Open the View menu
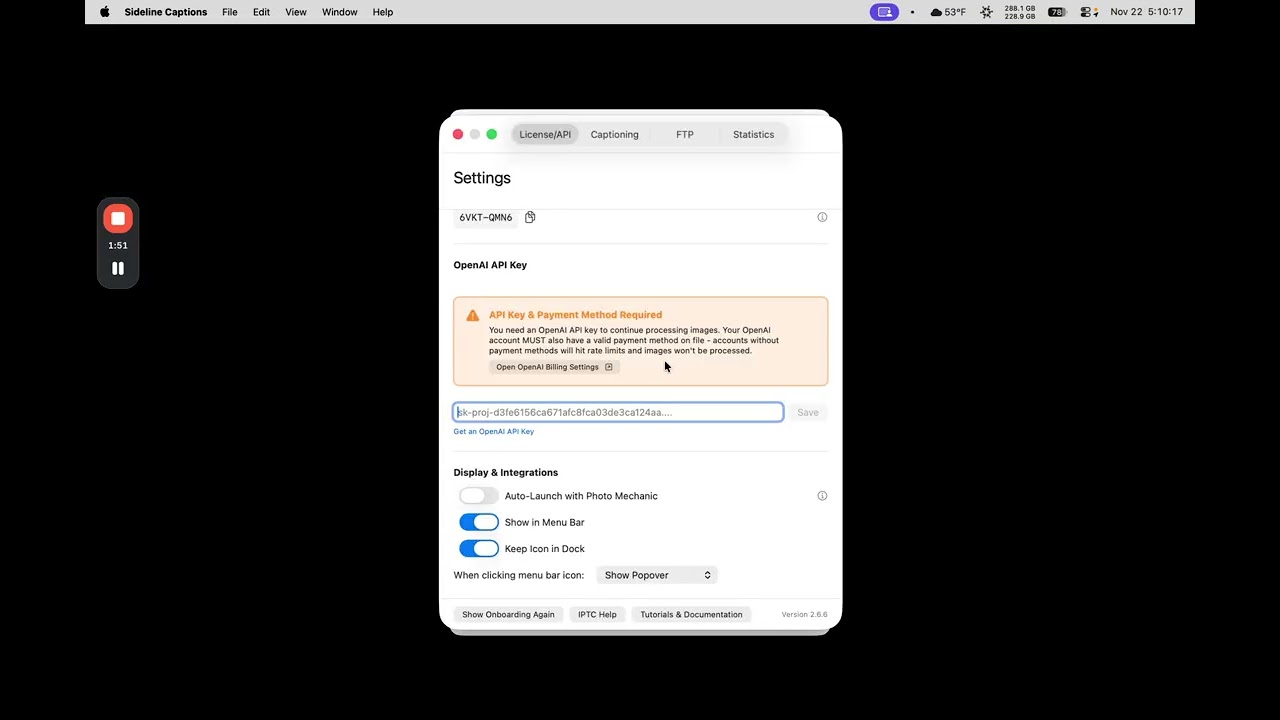The image size is (1280, 720). click(296, 12)
